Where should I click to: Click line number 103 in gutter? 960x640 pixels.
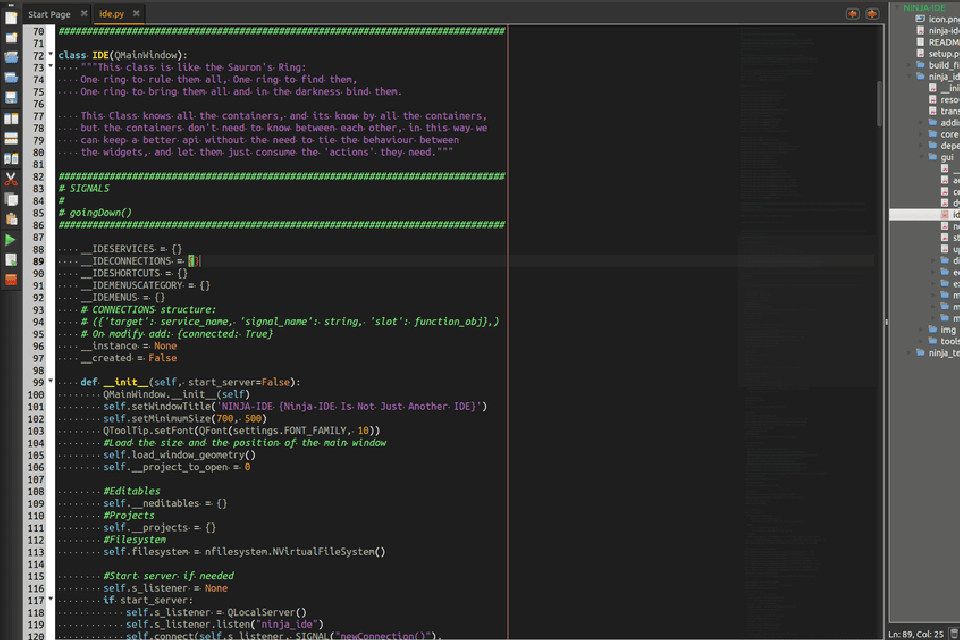coord(36,431)
